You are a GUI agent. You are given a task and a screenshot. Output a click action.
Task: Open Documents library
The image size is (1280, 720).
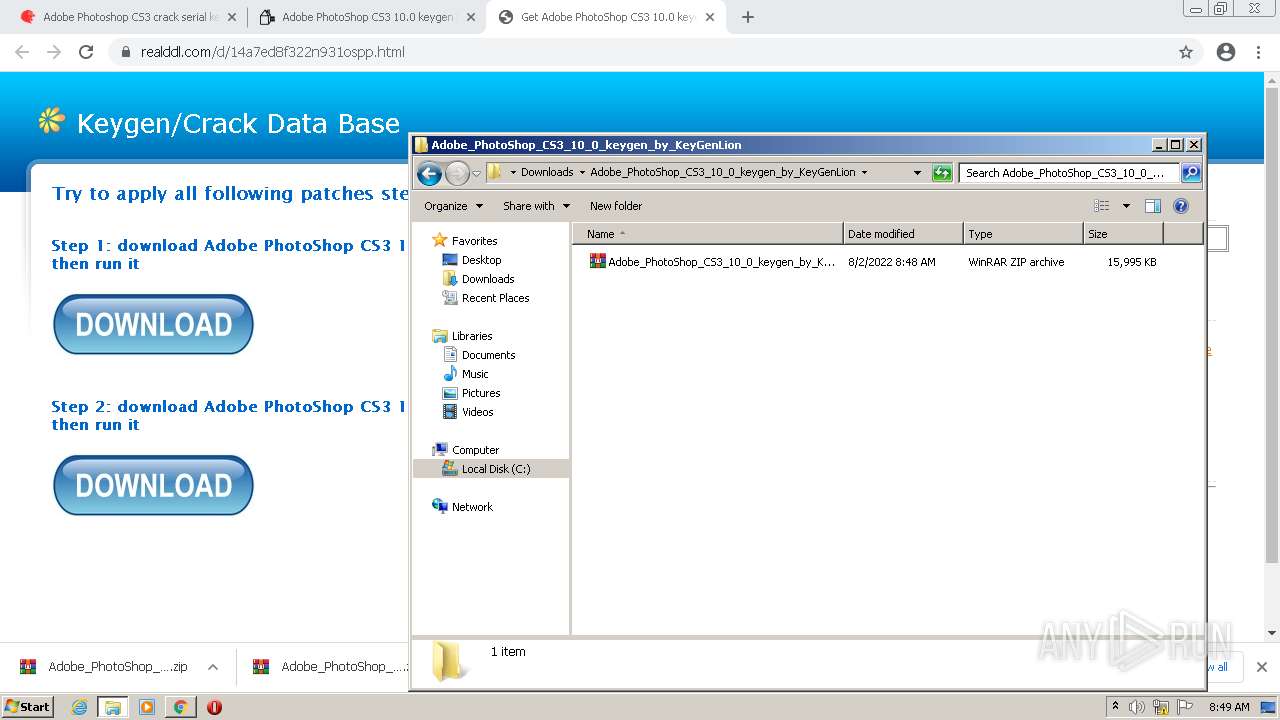[488, 355]
